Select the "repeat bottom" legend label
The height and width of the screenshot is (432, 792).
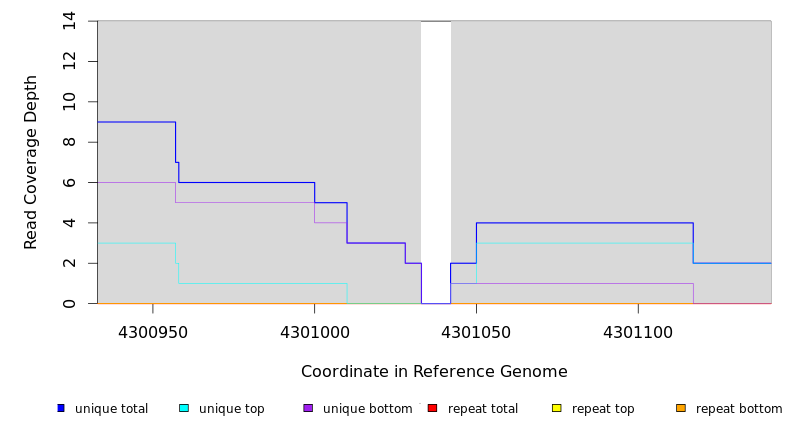click(739, 409)
